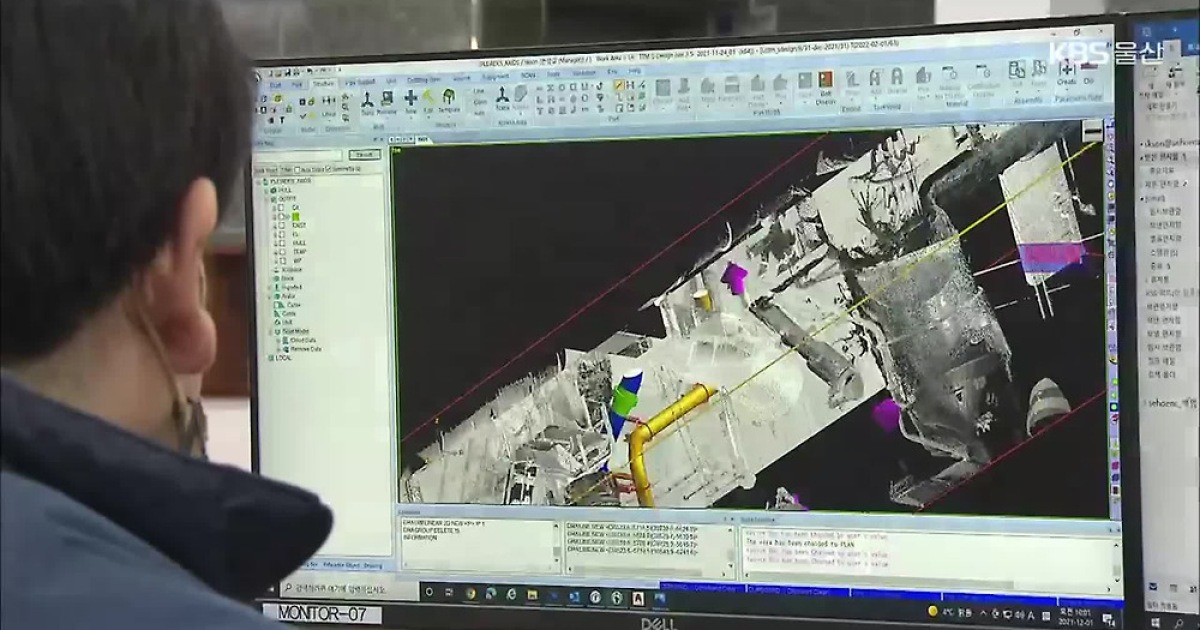Open the Validation ribbon tab
The width and height of the screenshot is (1200, 630).
(584, 73)
